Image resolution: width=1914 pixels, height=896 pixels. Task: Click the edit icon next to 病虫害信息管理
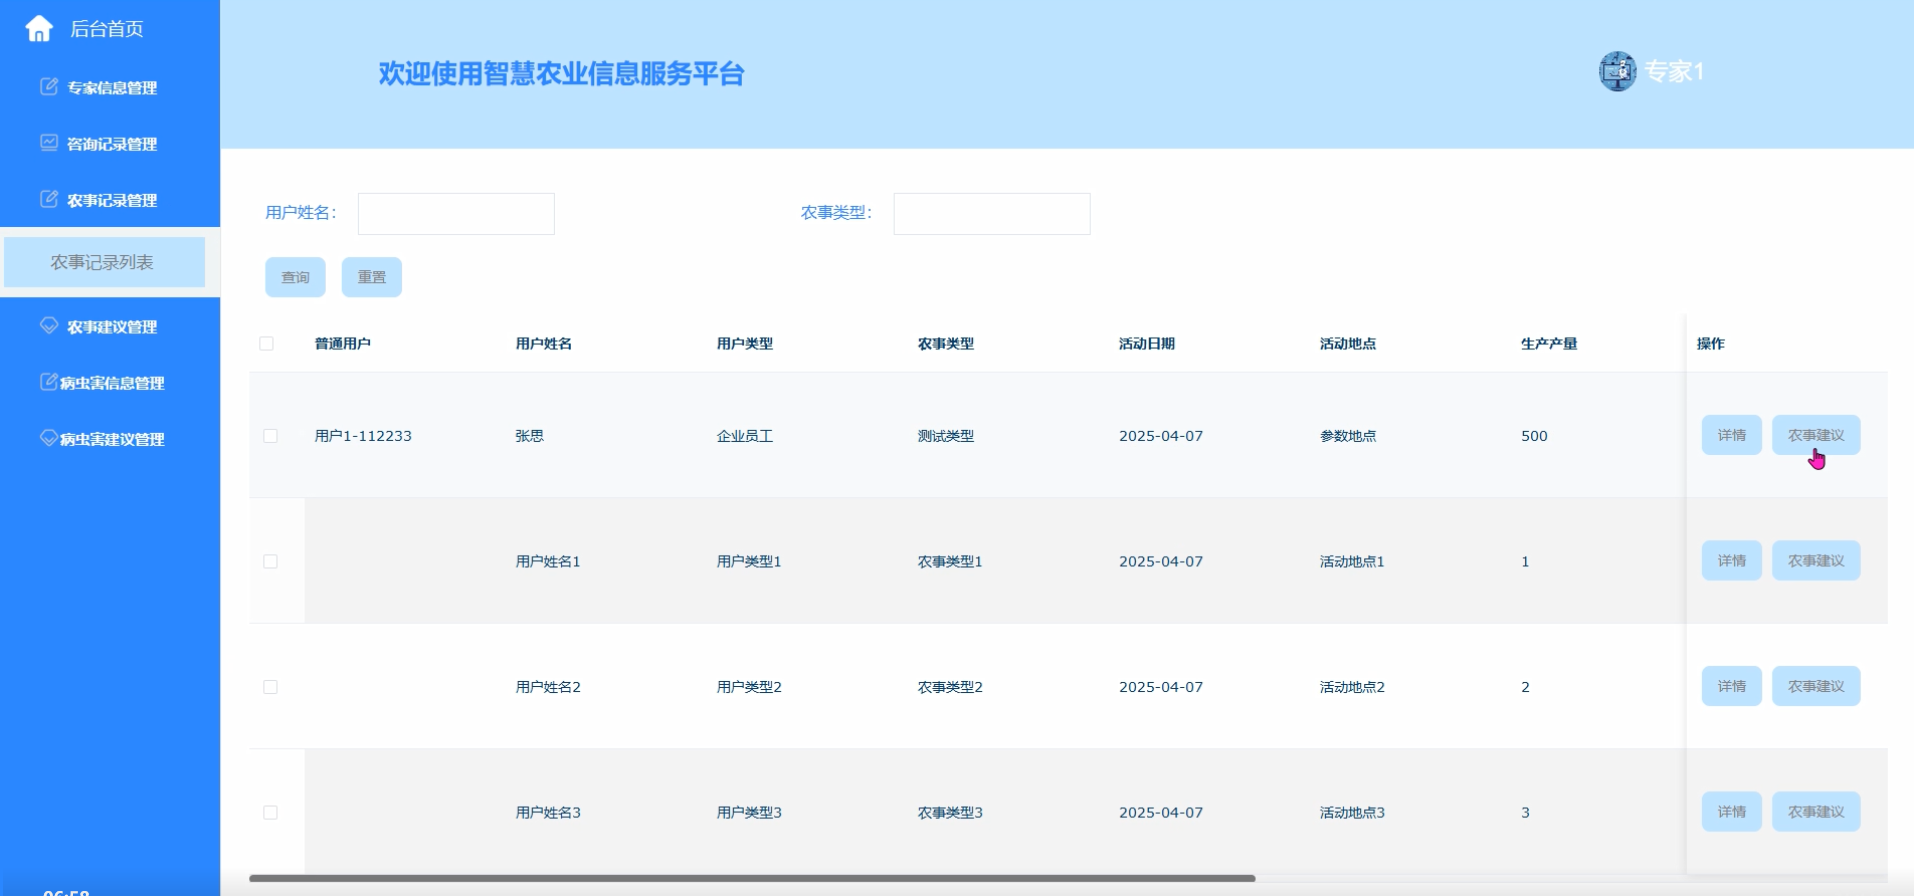(x=48, y=381)
